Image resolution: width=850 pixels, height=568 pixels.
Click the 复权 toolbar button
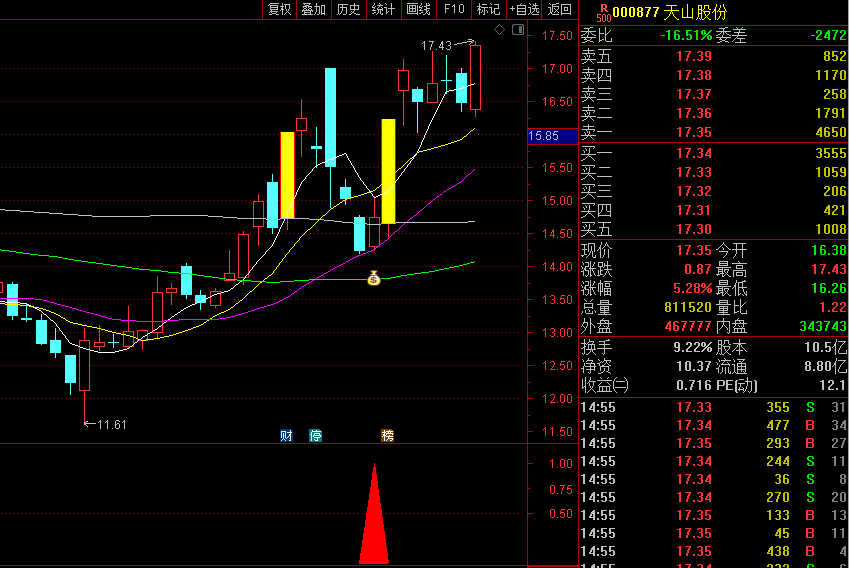280,9
